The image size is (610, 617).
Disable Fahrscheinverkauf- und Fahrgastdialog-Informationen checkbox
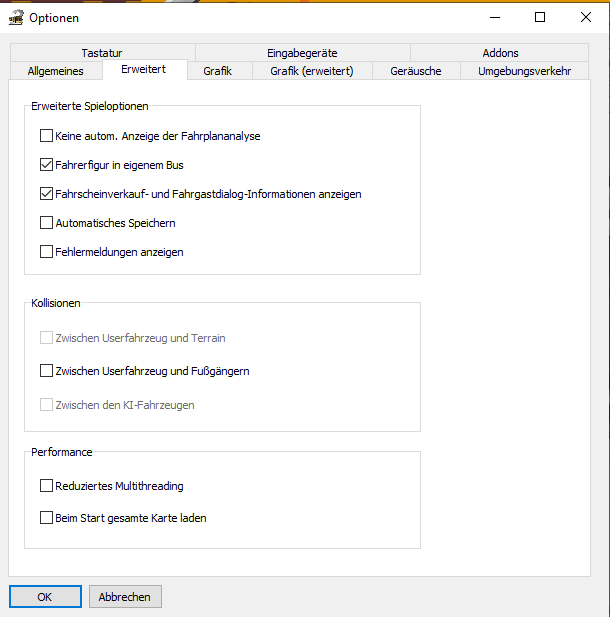point(46,193)
